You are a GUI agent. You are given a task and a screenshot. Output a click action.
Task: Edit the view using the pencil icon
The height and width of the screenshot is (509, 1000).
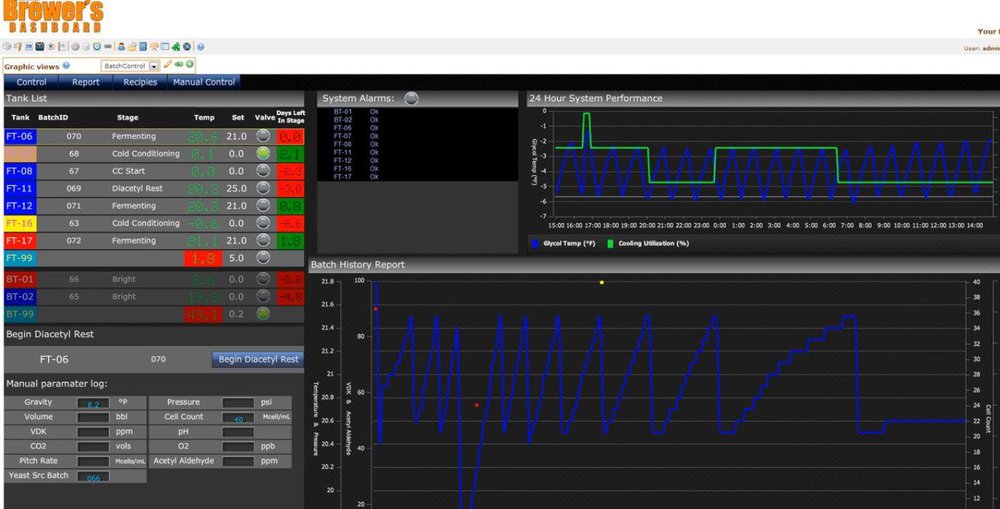(168, 64)
